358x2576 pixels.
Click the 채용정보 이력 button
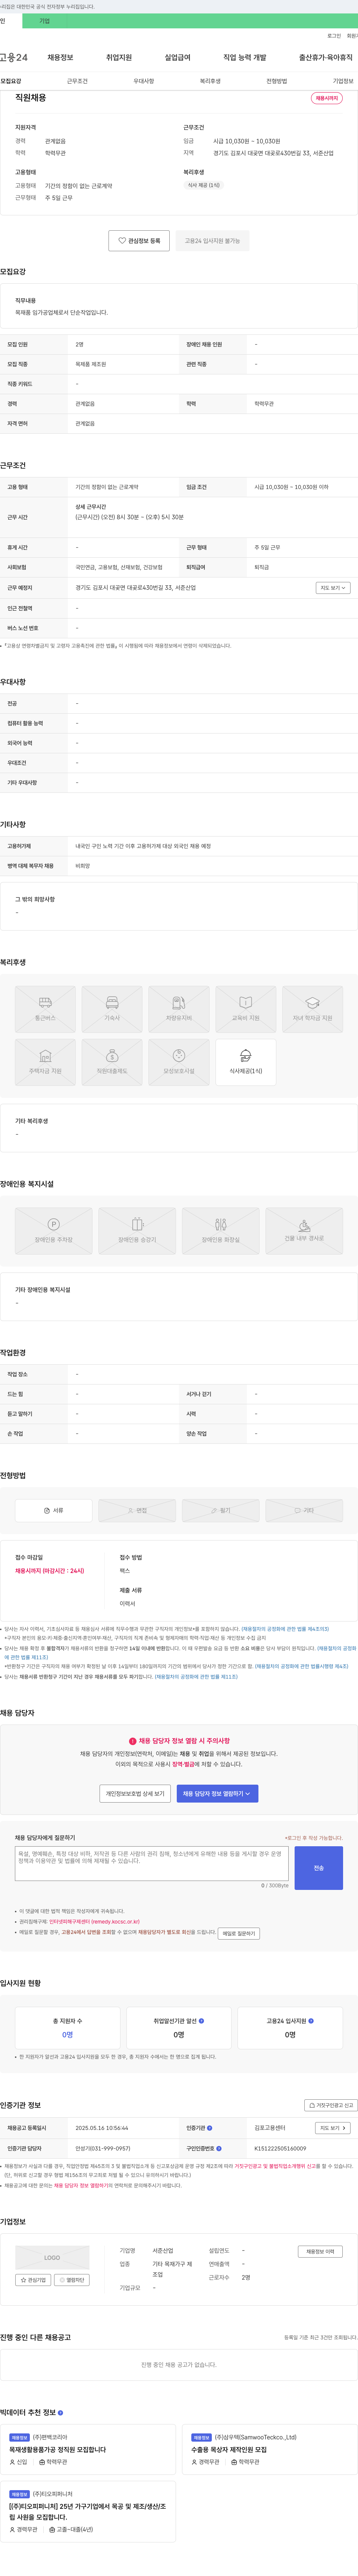coord(320,2252)
